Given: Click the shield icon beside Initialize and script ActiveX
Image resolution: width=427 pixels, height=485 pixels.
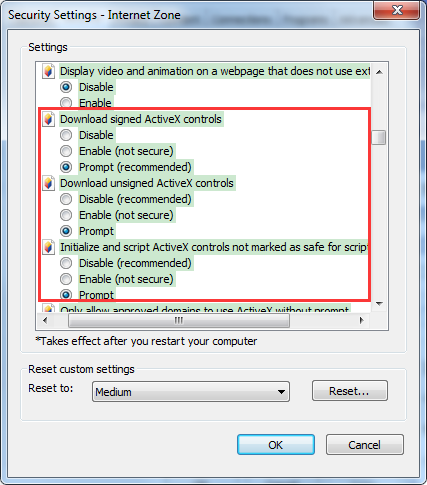Looking at the screenshot, I should click(49, 247).
